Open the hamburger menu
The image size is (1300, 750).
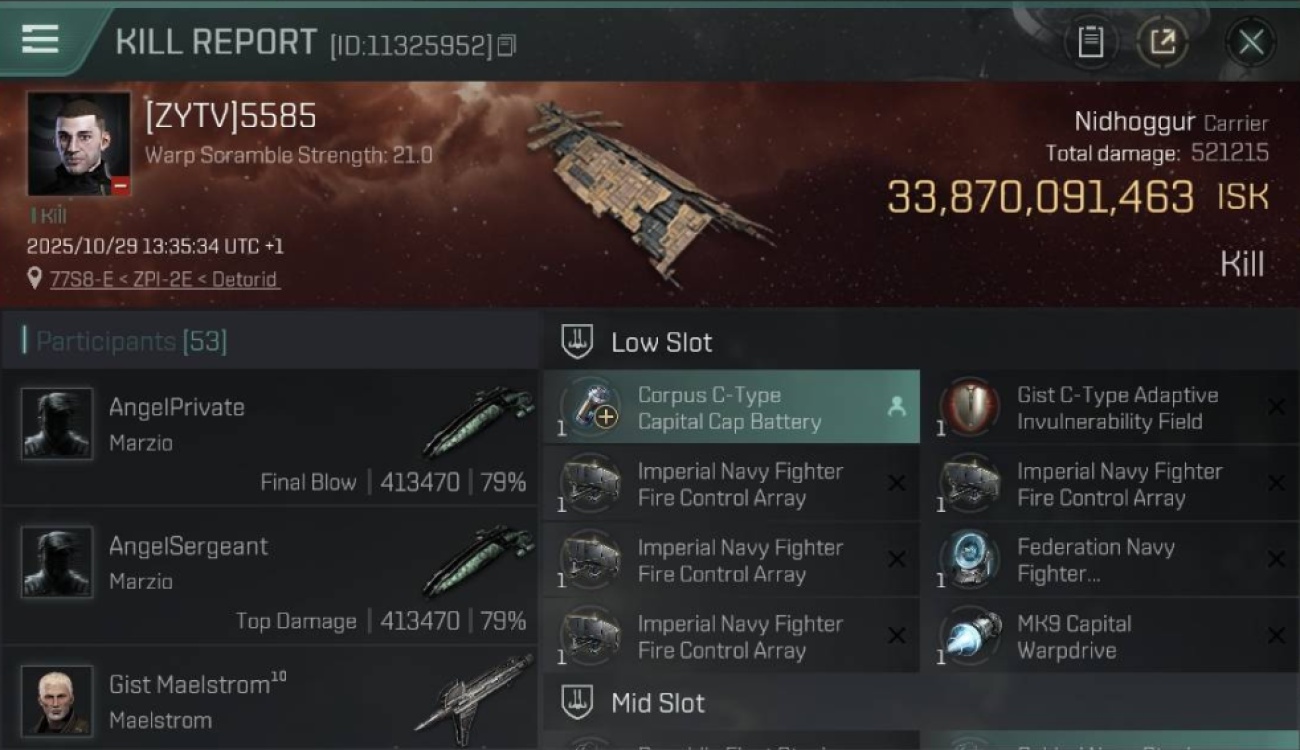pyautogui.click(x=40, y=40)
